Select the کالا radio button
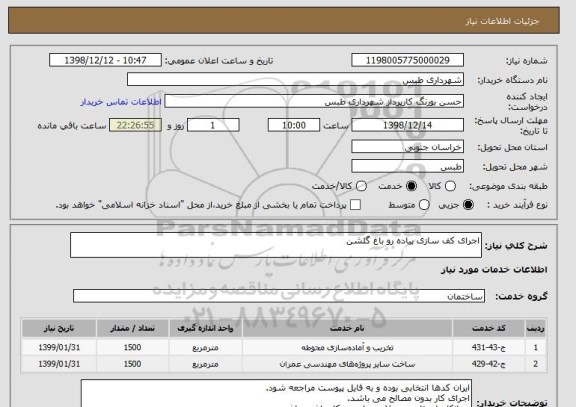The width and height of the screenshot is (576, 407). pos(450,186)
